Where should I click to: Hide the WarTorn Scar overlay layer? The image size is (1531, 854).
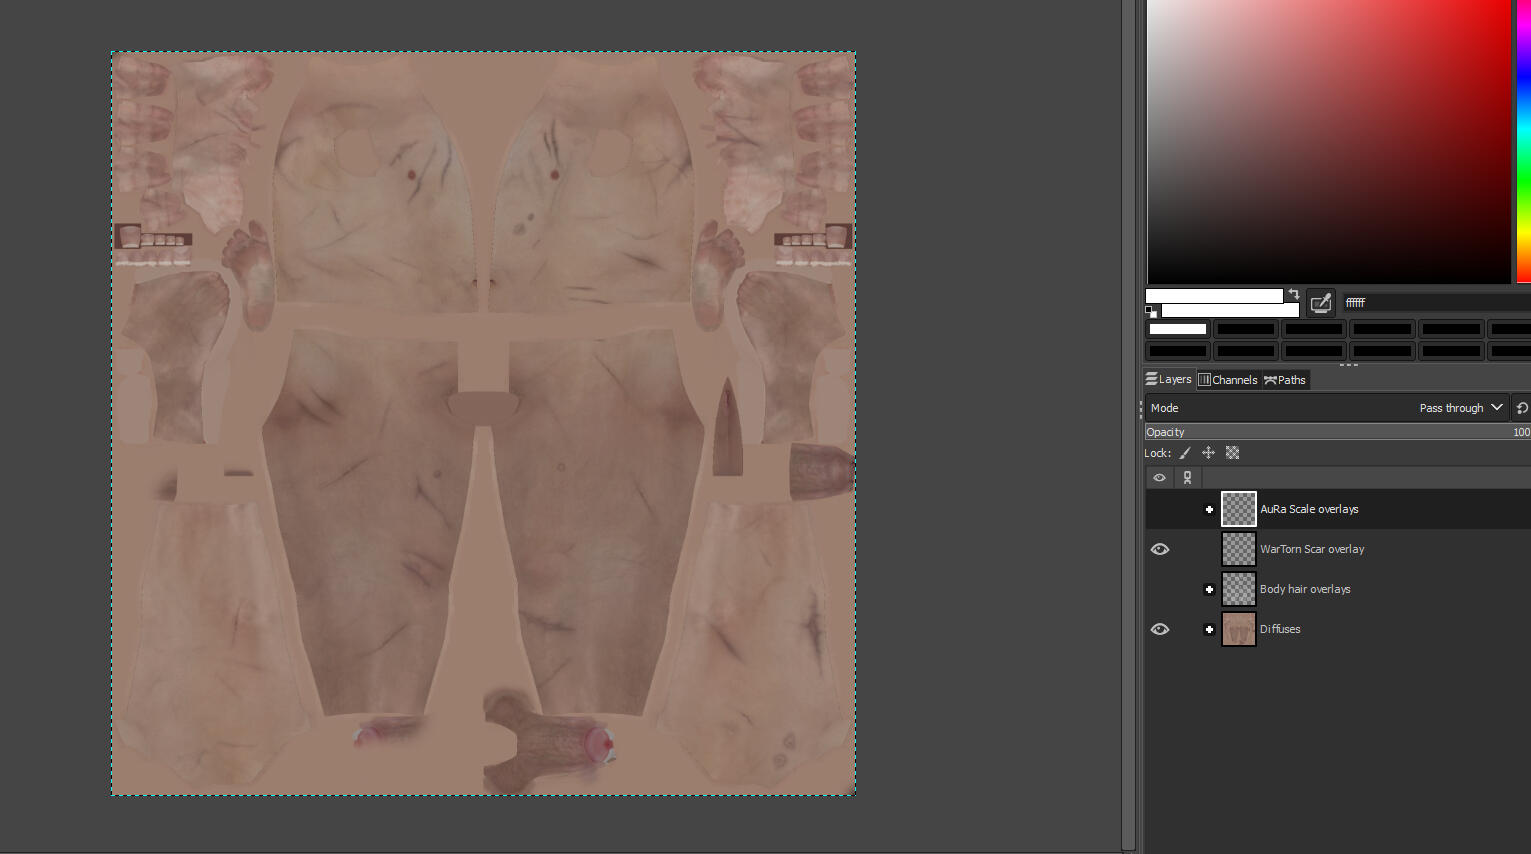pos(1160,549)
